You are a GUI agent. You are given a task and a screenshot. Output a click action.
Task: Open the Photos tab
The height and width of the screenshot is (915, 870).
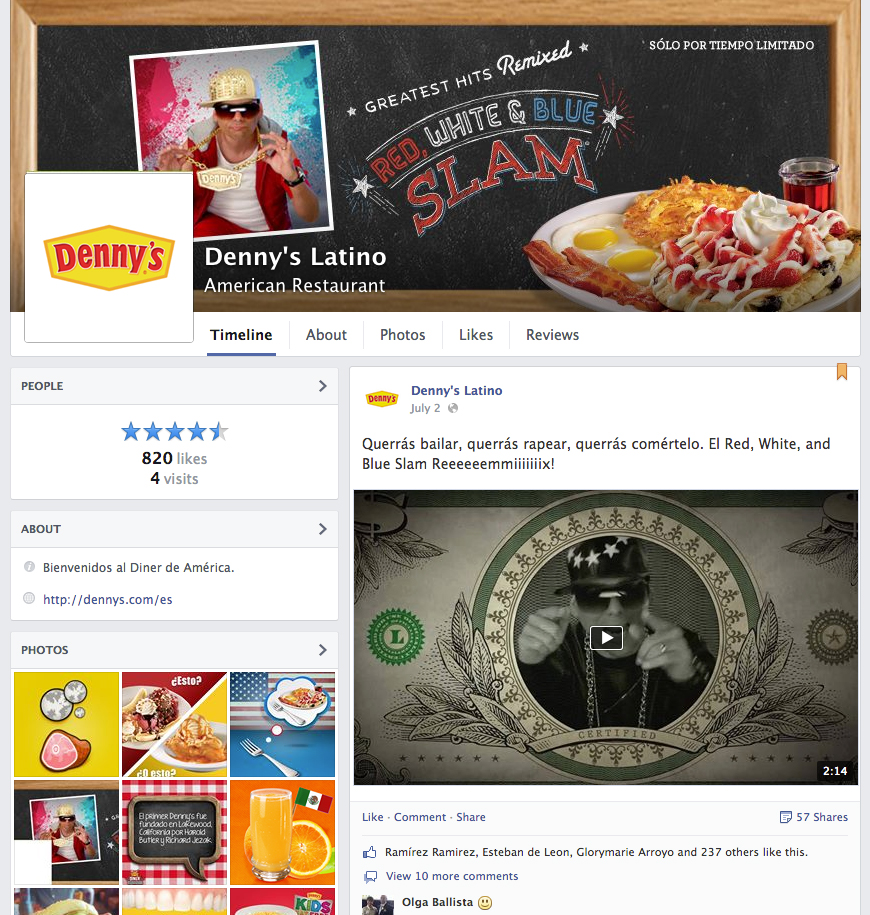(403, 335)
